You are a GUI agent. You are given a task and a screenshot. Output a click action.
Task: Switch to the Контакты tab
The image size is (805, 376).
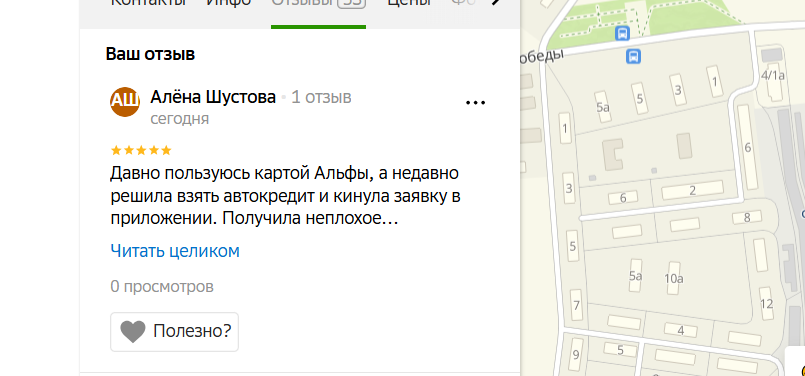[148, 4]
